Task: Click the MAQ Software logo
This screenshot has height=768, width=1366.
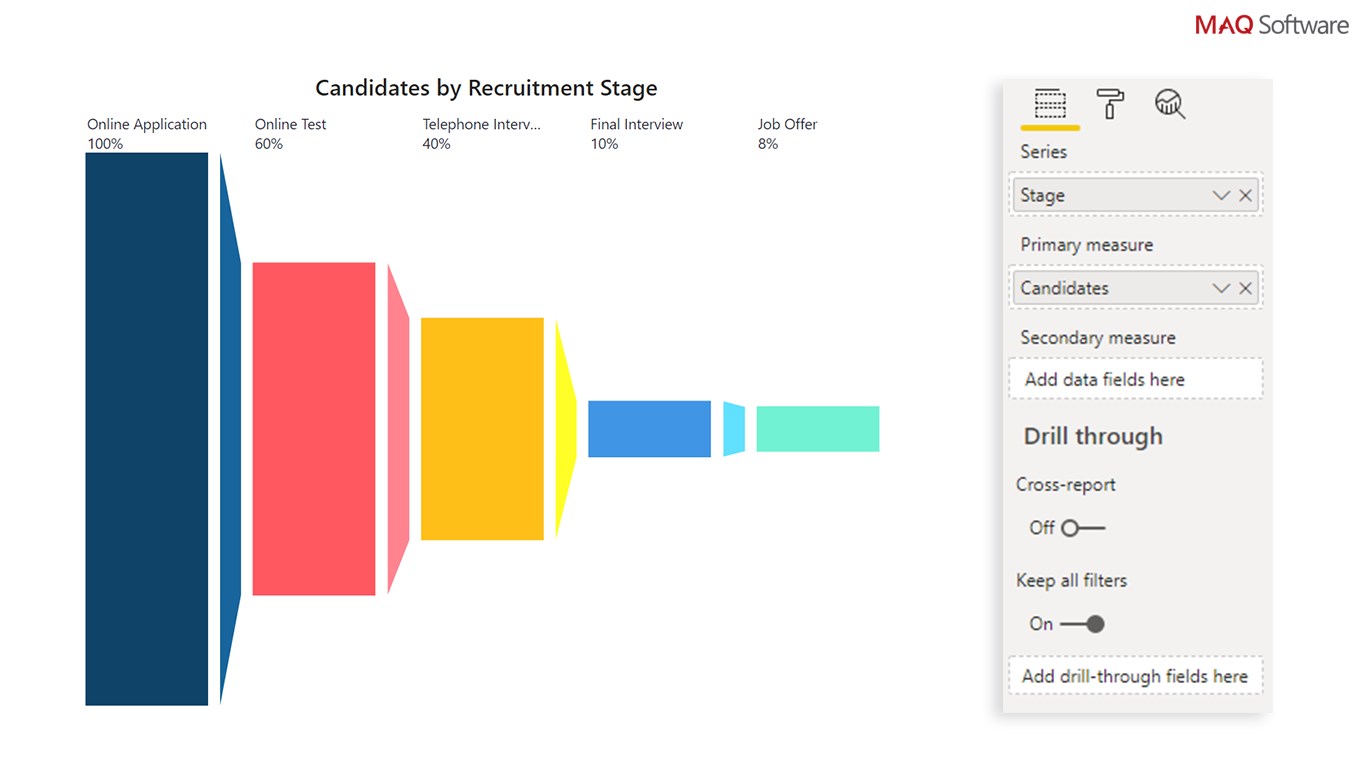Action: pyautogui.click(x=1271, y=25)
